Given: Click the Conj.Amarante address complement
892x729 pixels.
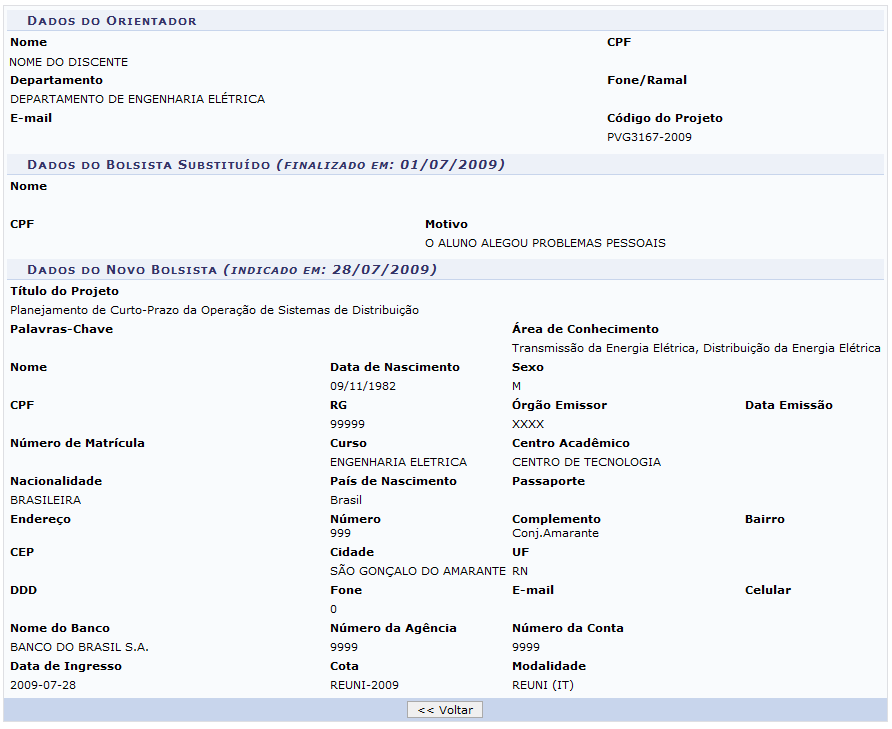Looking at the screenshot, I should (555, 533).
